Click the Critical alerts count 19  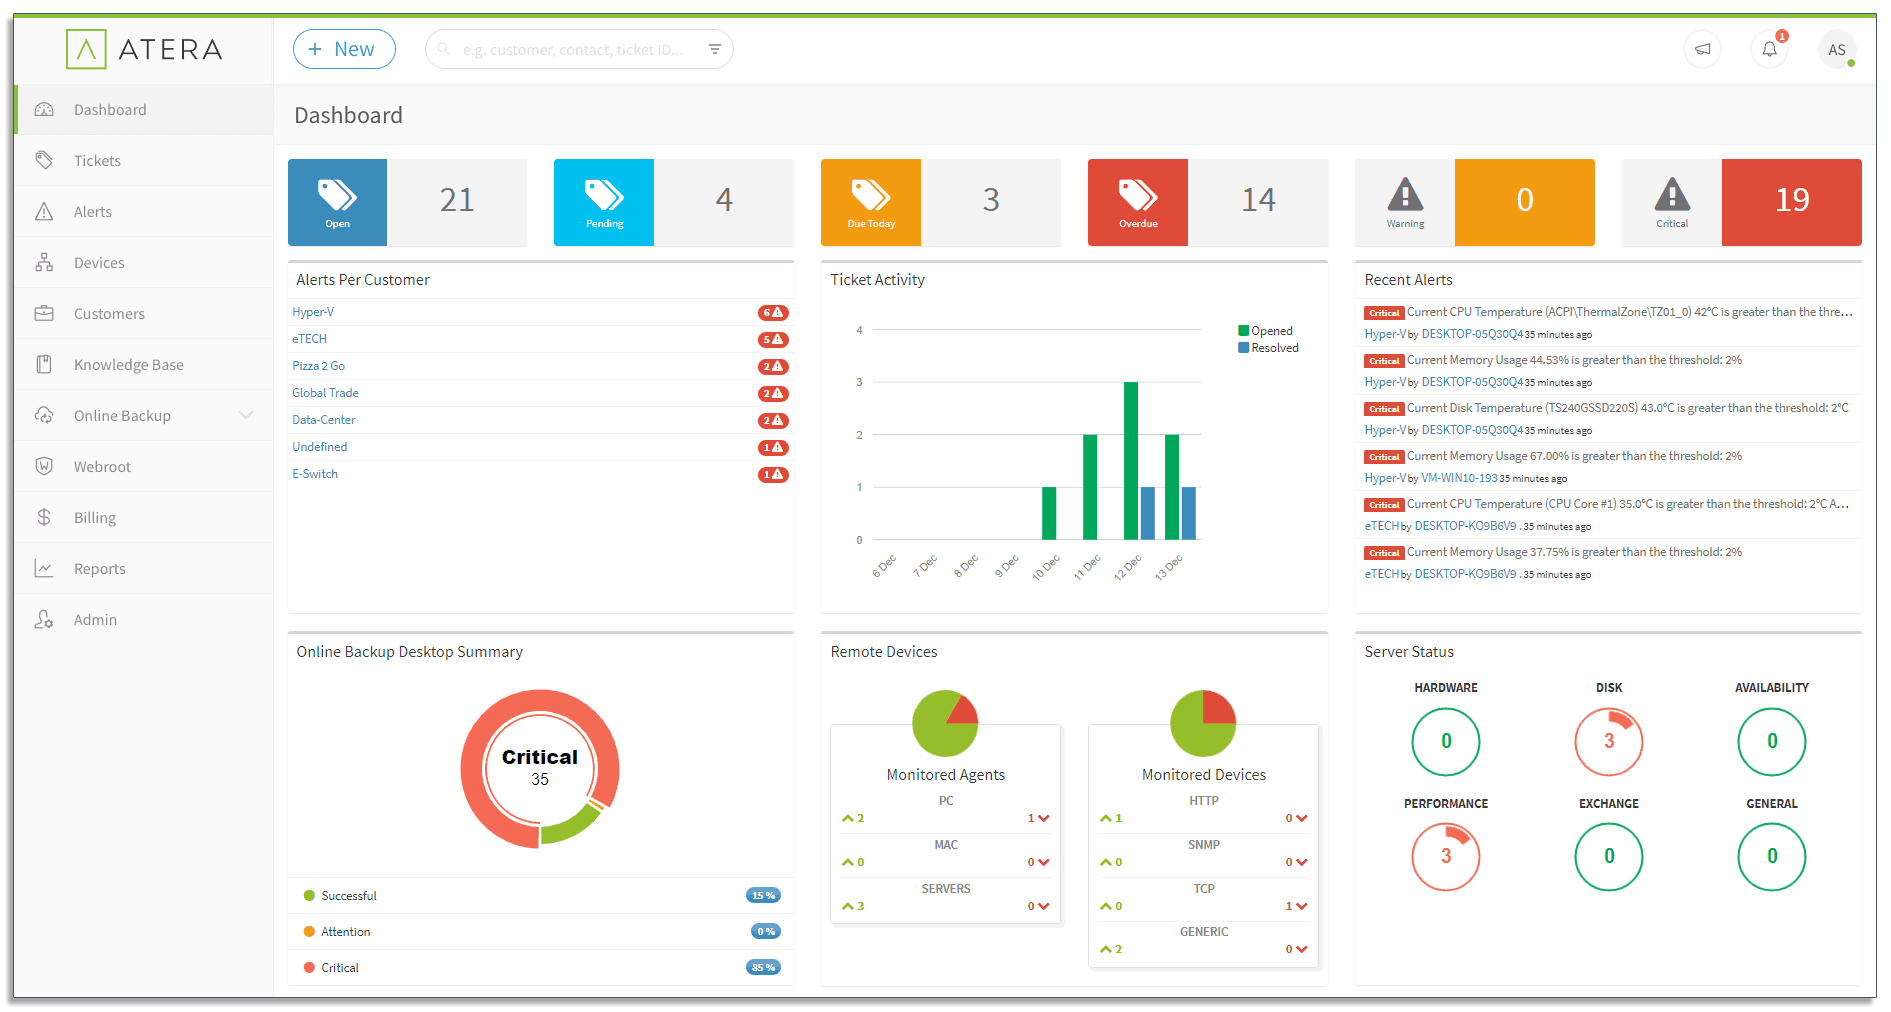[1792, 202]
